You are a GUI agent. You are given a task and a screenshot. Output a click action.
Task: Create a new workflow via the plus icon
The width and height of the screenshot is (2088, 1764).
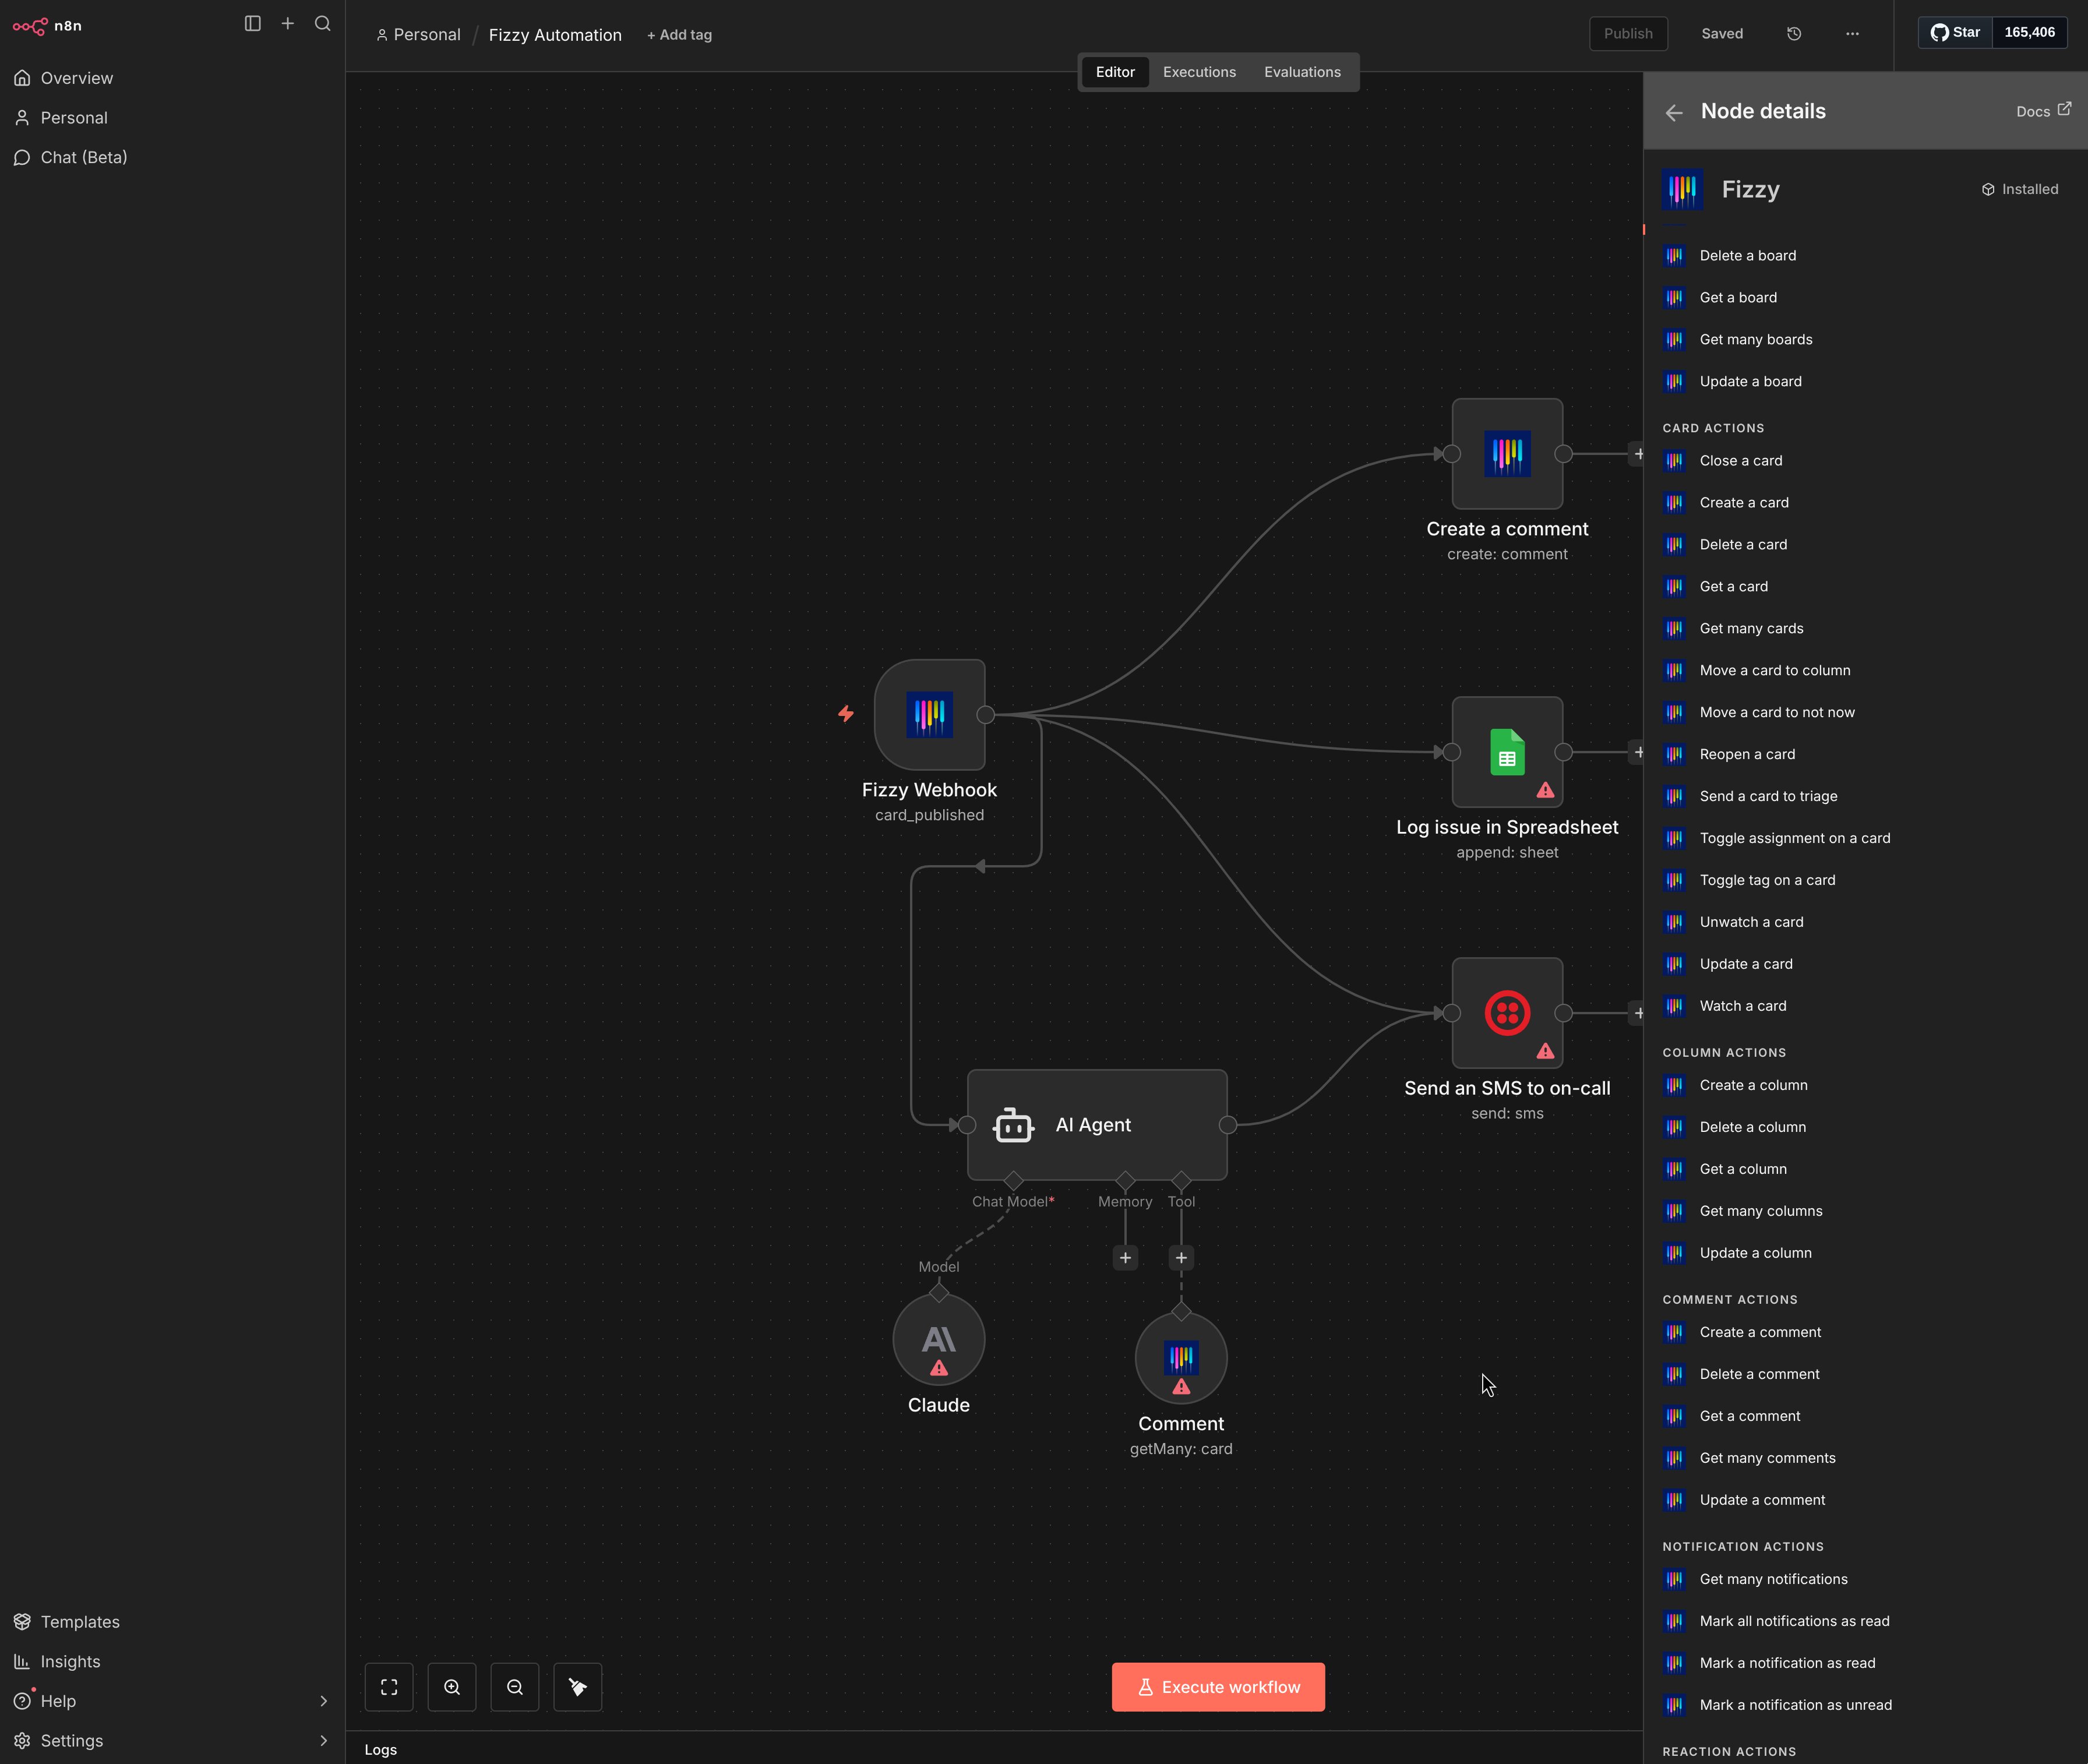click(x=288, y=23)
